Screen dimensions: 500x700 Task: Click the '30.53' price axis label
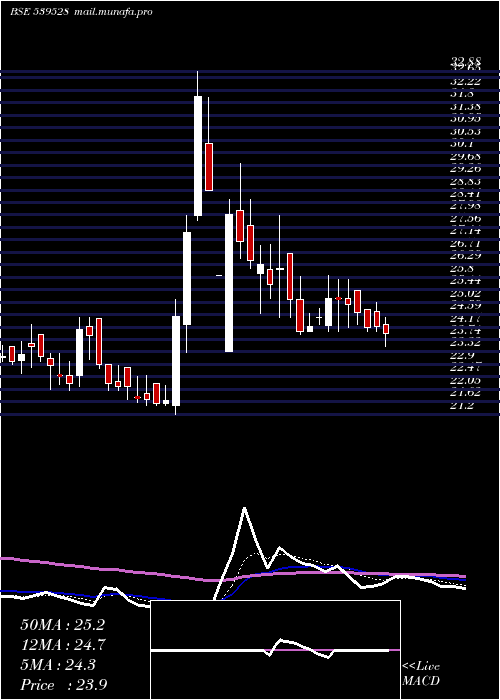click(466, 131)
